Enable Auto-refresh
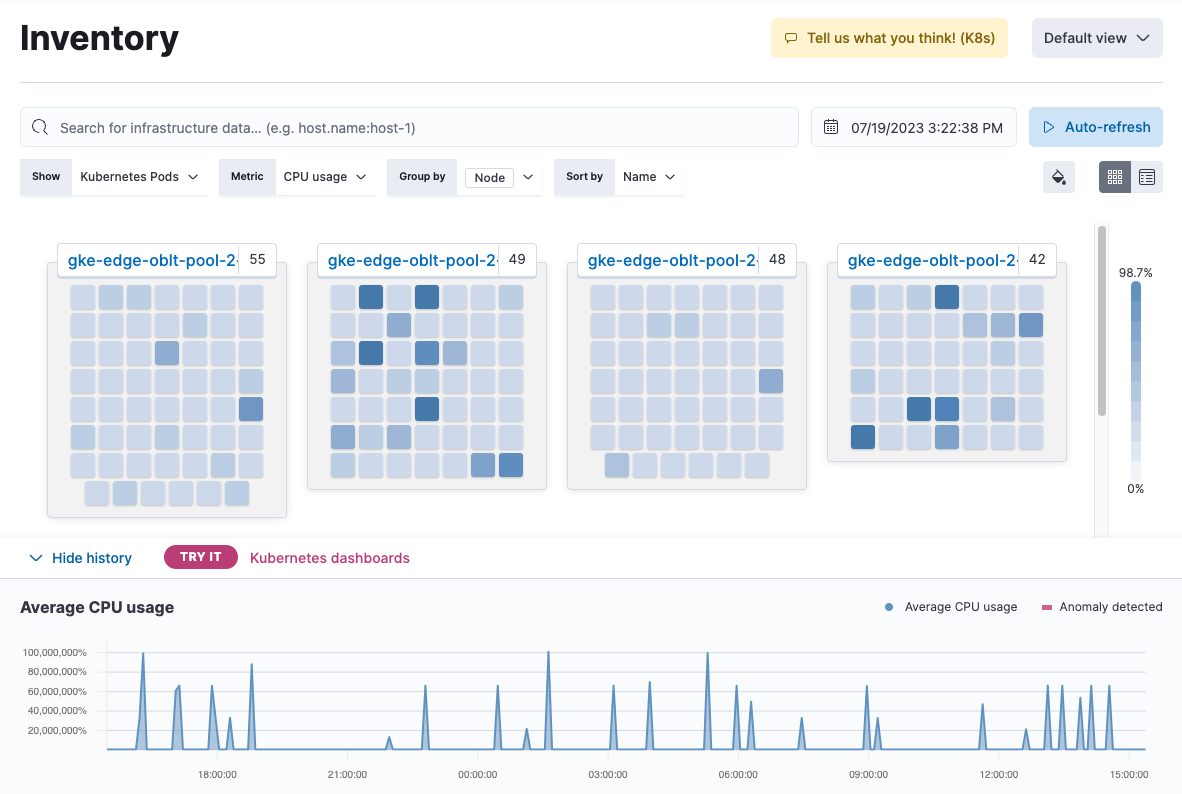 pyautogui.click(x=1096, y=127)
